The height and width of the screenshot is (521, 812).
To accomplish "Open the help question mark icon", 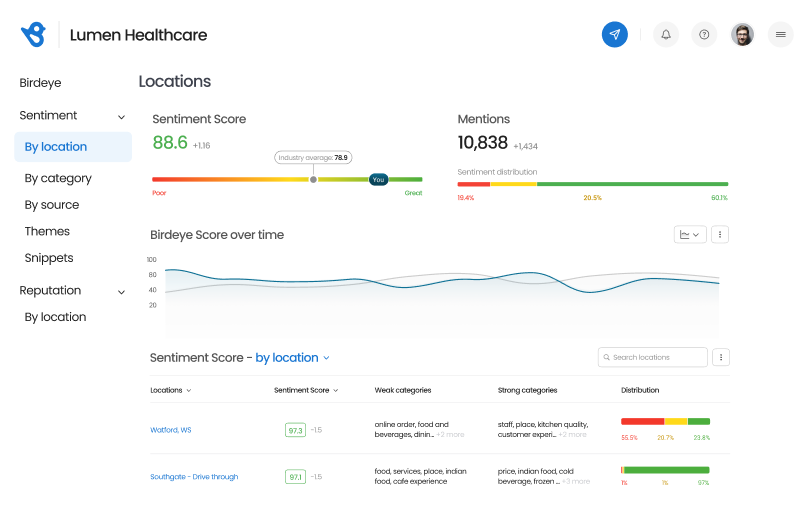I will click(x=704, y=35).
